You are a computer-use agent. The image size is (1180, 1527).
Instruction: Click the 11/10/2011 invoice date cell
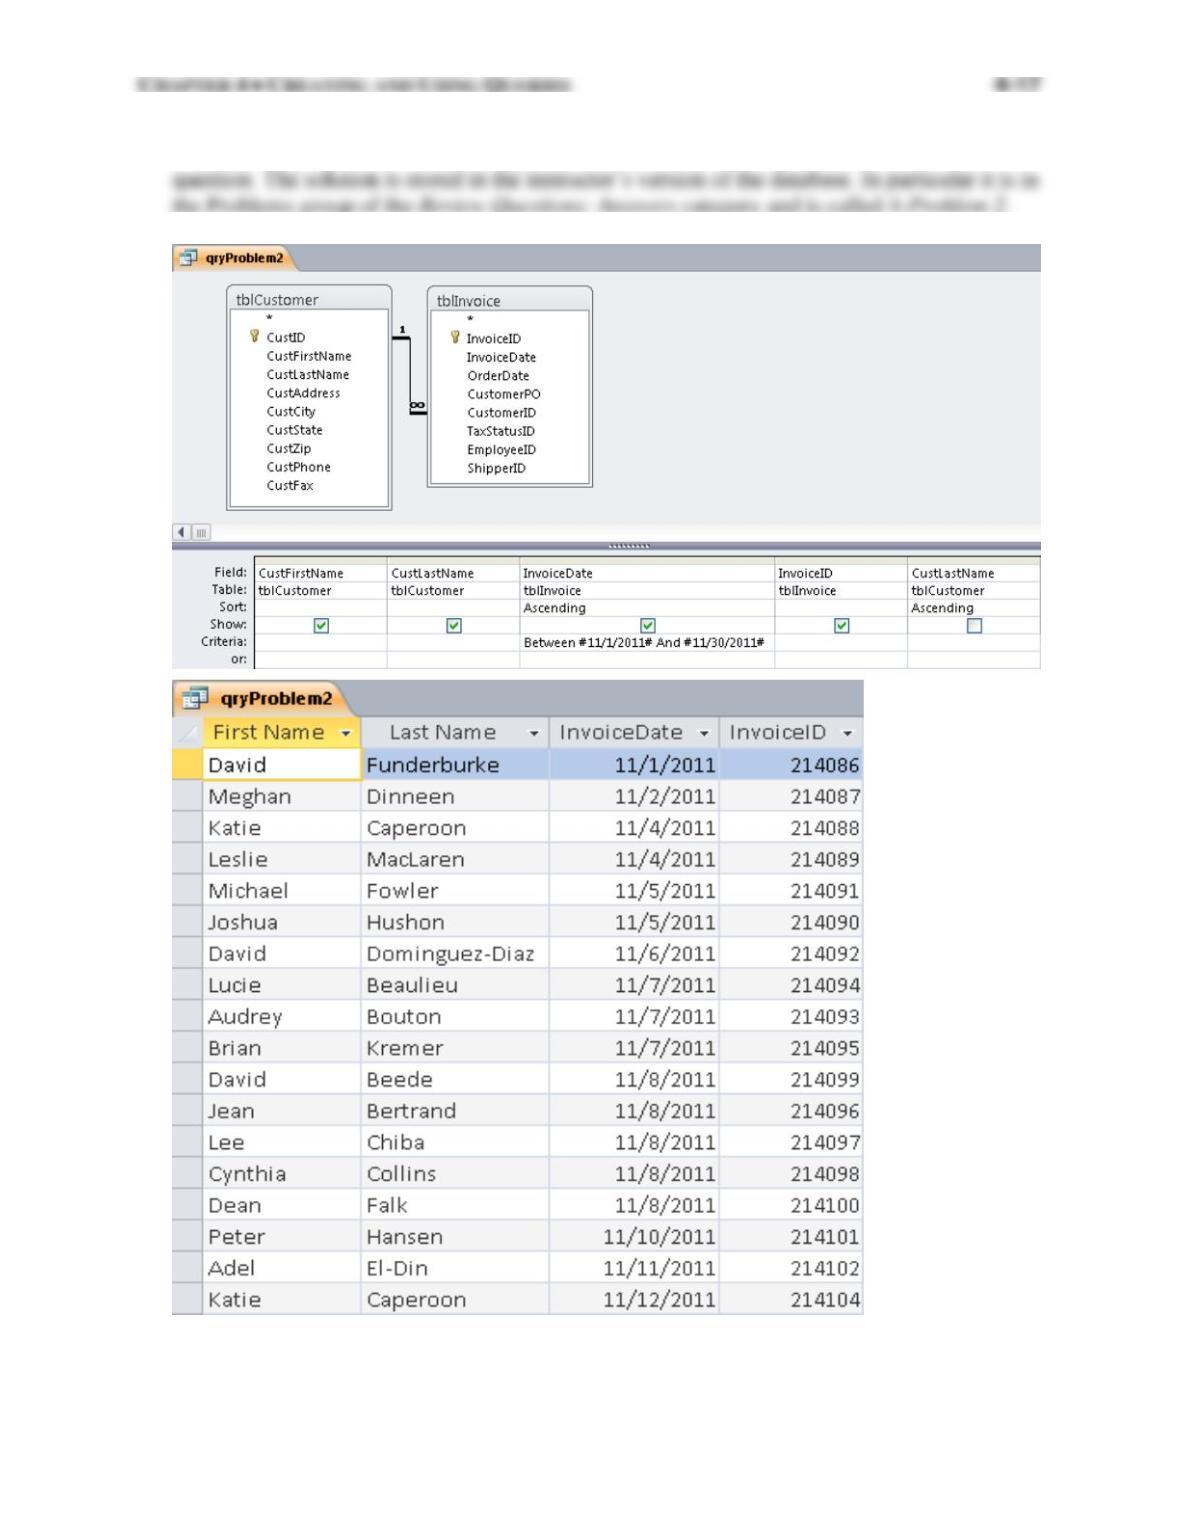point(634,1237)
